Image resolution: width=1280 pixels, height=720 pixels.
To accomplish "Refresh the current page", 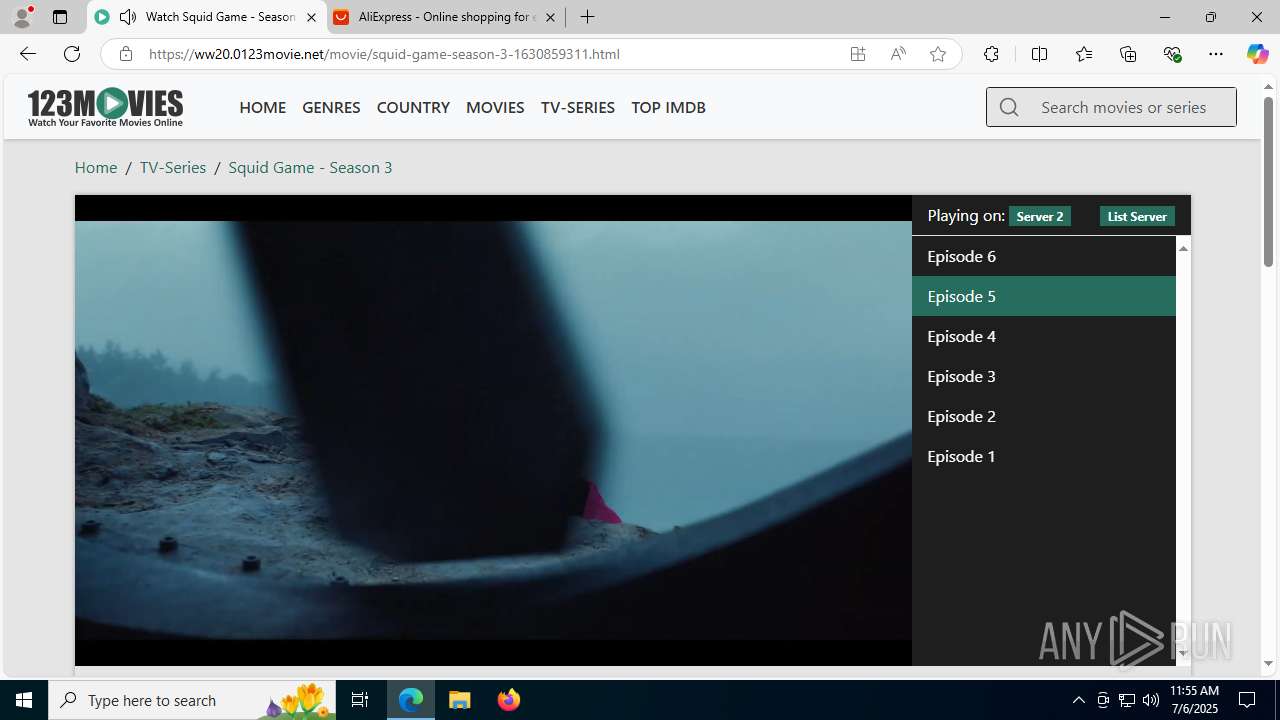I will click(x=72, y=54).
